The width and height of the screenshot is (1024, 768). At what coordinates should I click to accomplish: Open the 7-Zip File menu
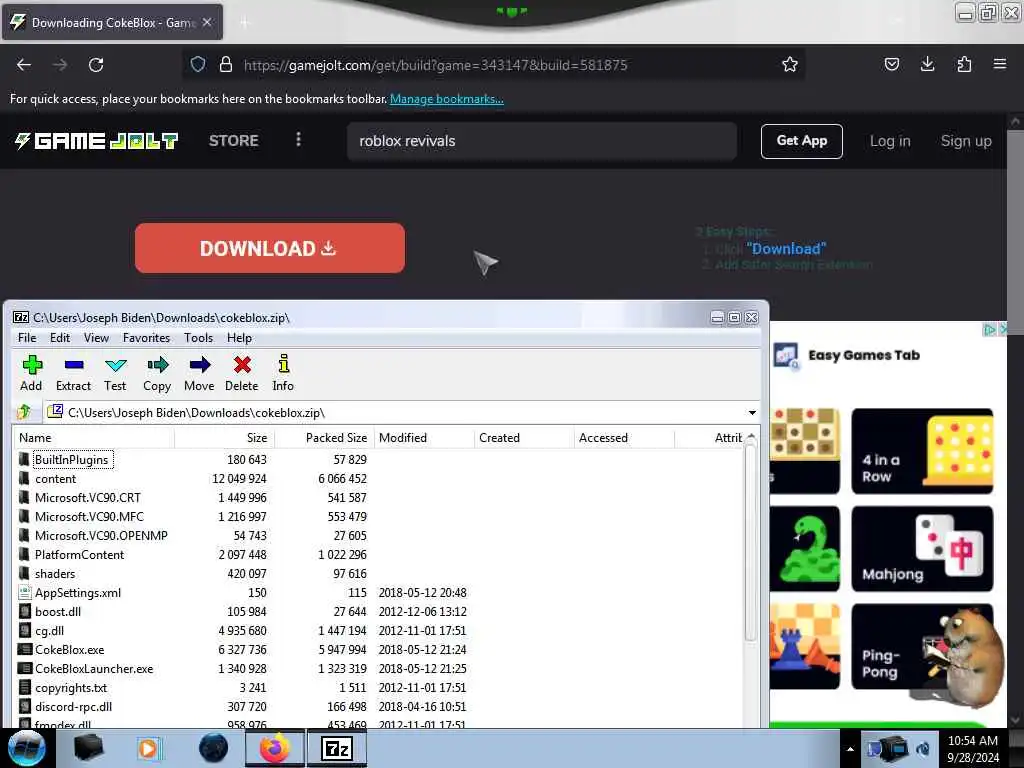click(27, 338)
